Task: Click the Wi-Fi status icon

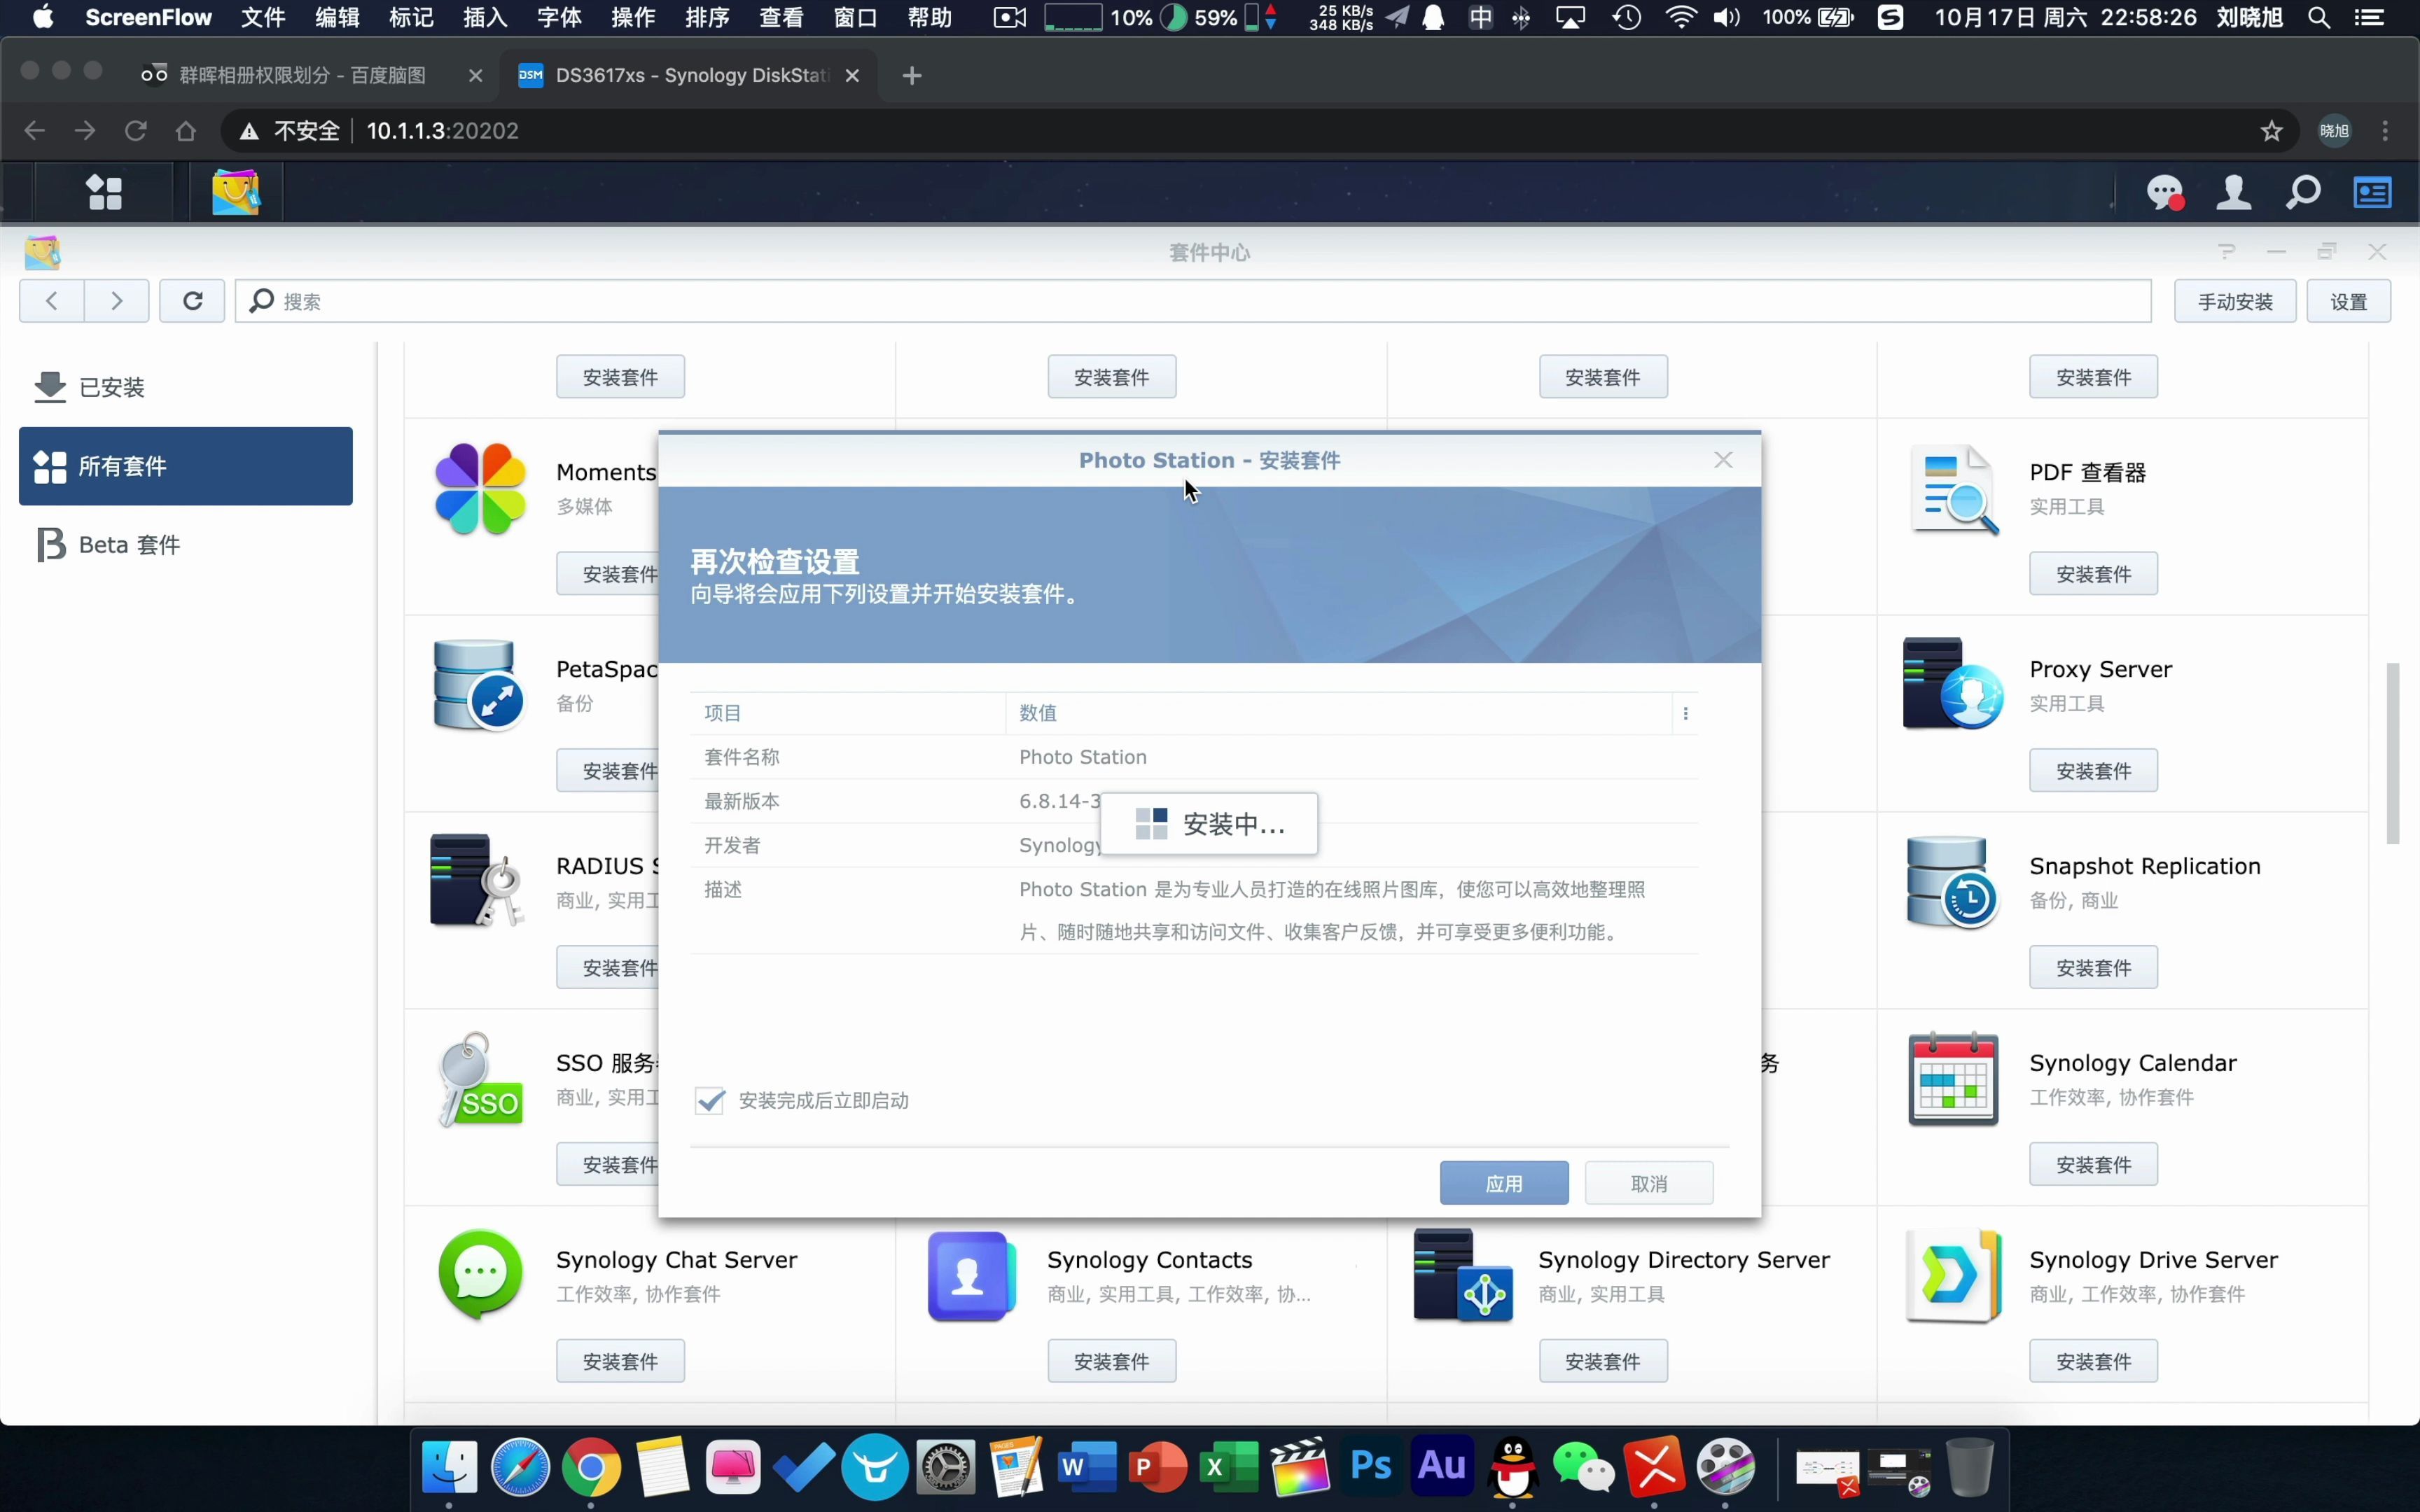Action: pyautogui.click(x=1682, y=18)
